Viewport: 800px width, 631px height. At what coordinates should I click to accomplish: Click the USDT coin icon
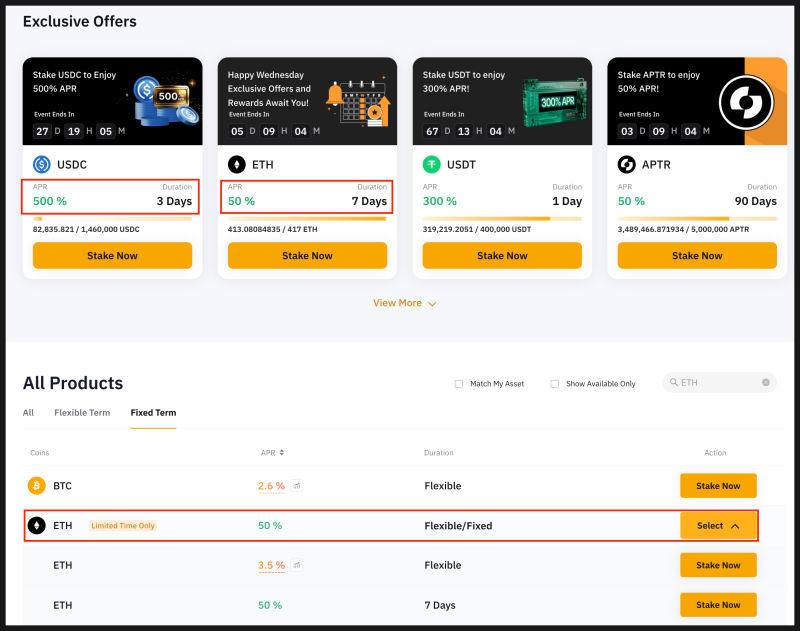(x=431, y=165)
